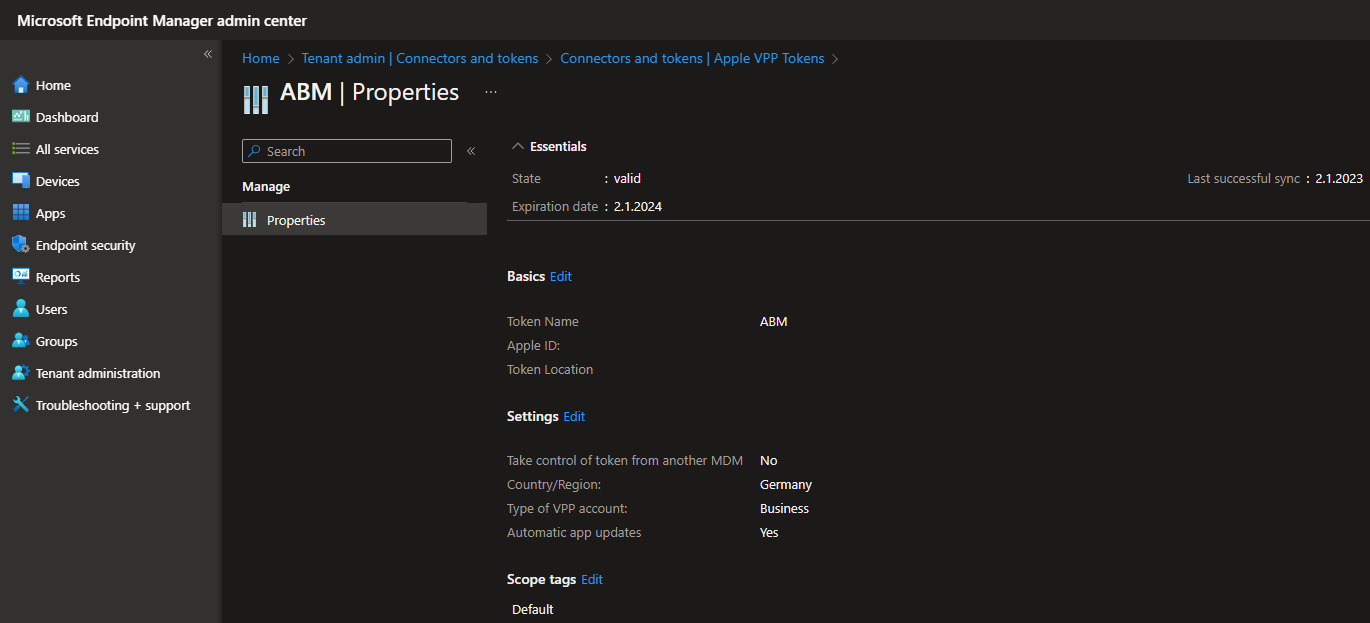
Task: Select the Devices icon in navigation
Action: pos(20,181)
